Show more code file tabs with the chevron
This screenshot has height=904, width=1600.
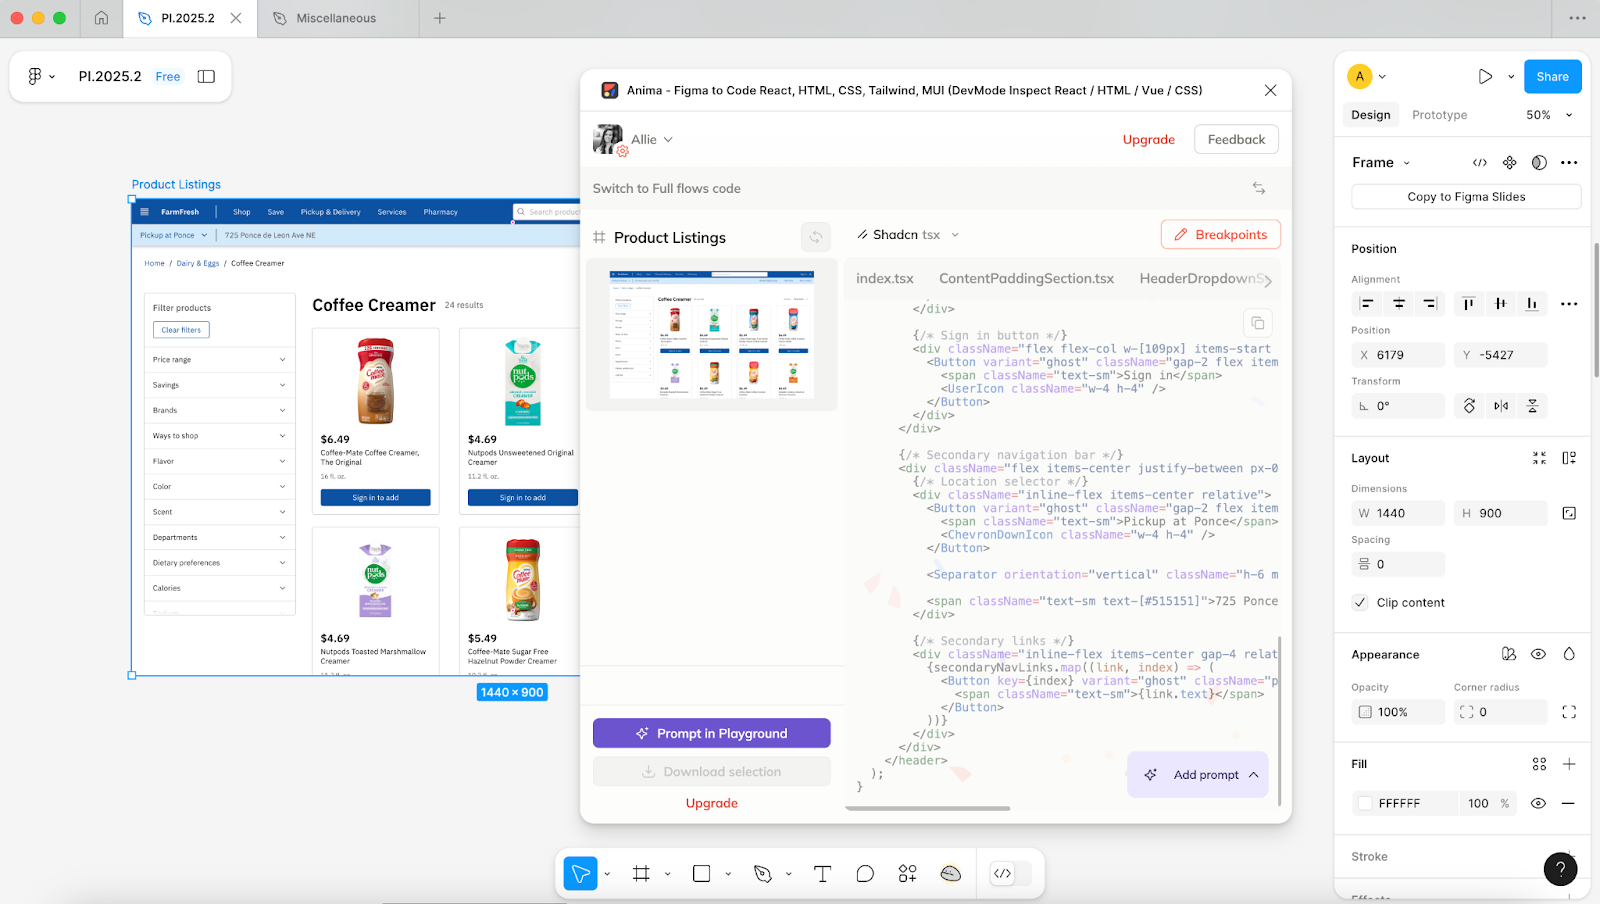click(1268, 281)
